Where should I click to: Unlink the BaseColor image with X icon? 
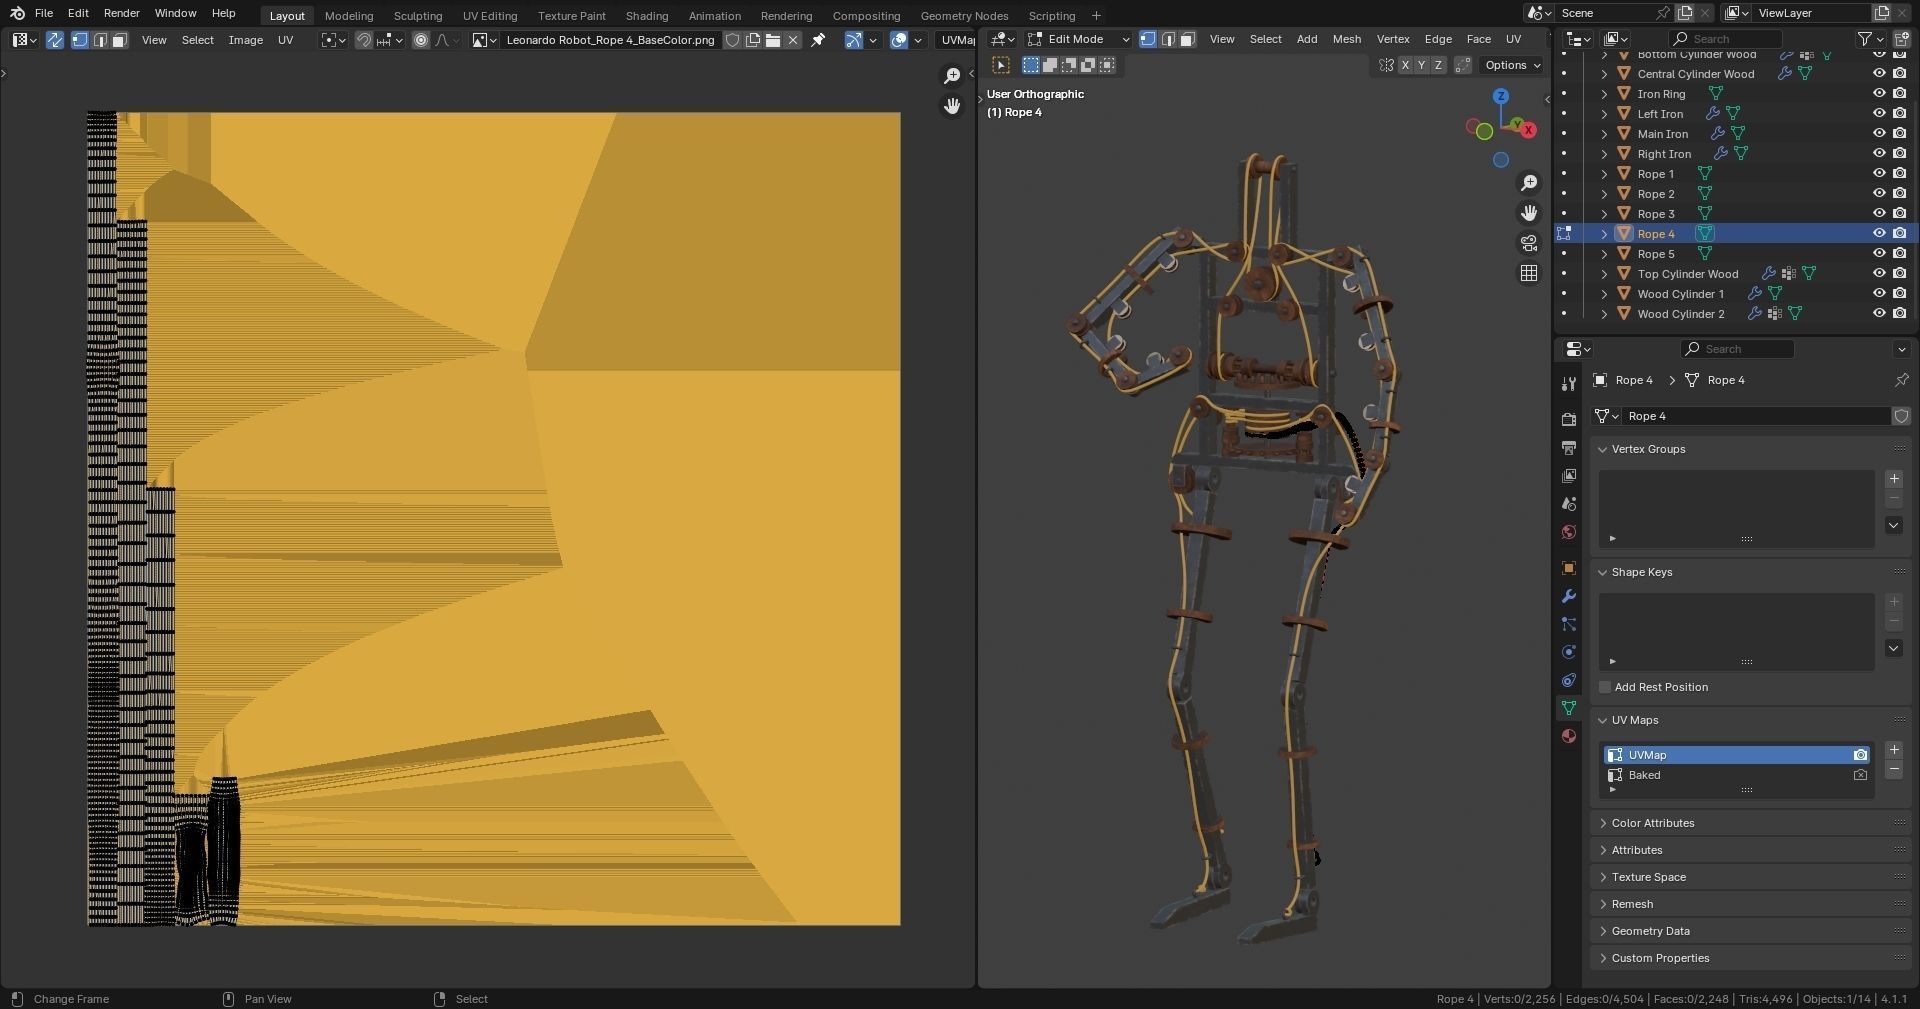[x=793, y=40]
